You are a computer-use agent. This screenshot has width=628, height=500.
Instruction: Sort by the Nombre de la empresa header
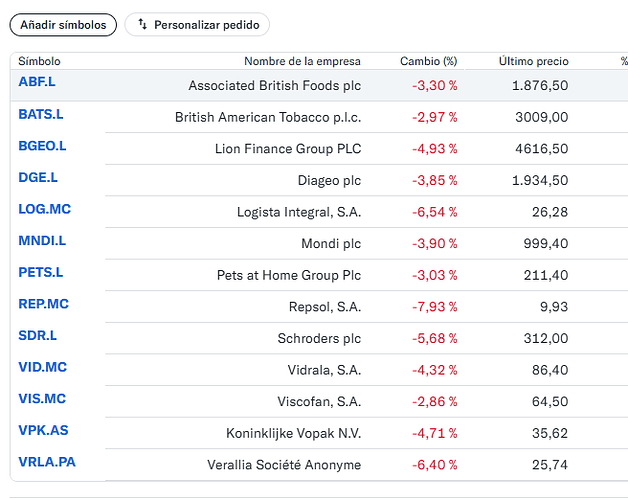point(302,61)
